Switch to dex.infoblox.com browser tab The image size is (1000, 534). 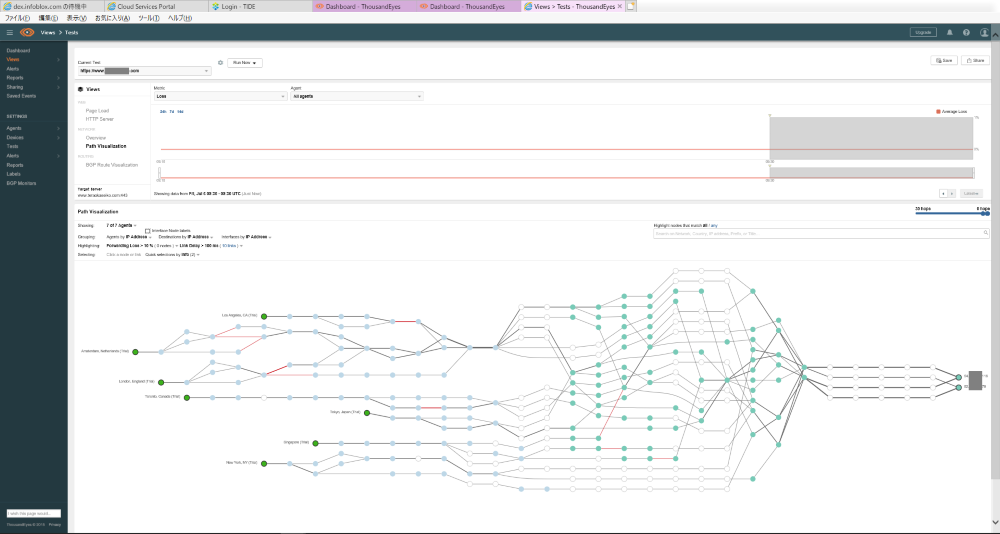(x=52, y=6)
